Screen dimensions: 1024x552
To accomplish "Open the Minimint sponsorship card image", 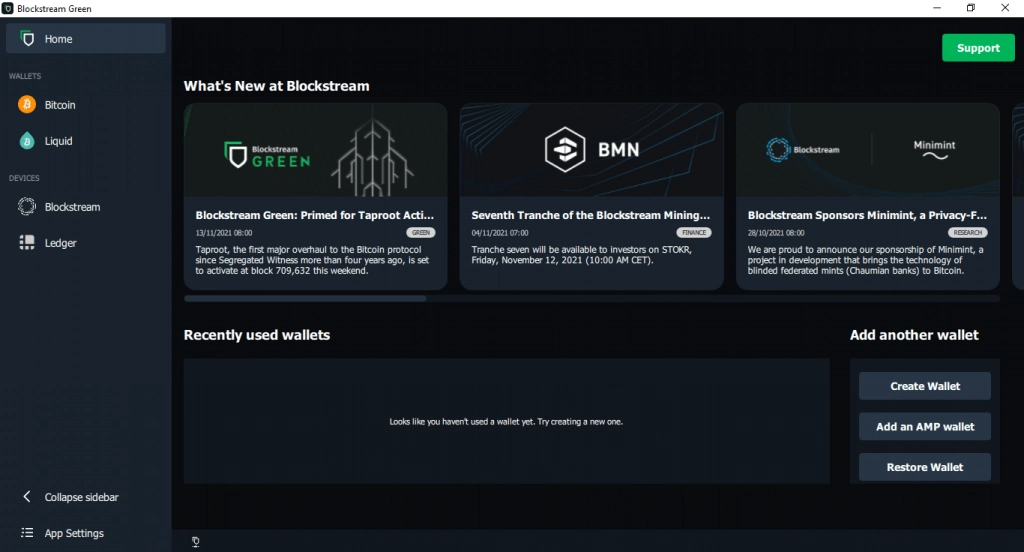I will click(x=868, y=150).
